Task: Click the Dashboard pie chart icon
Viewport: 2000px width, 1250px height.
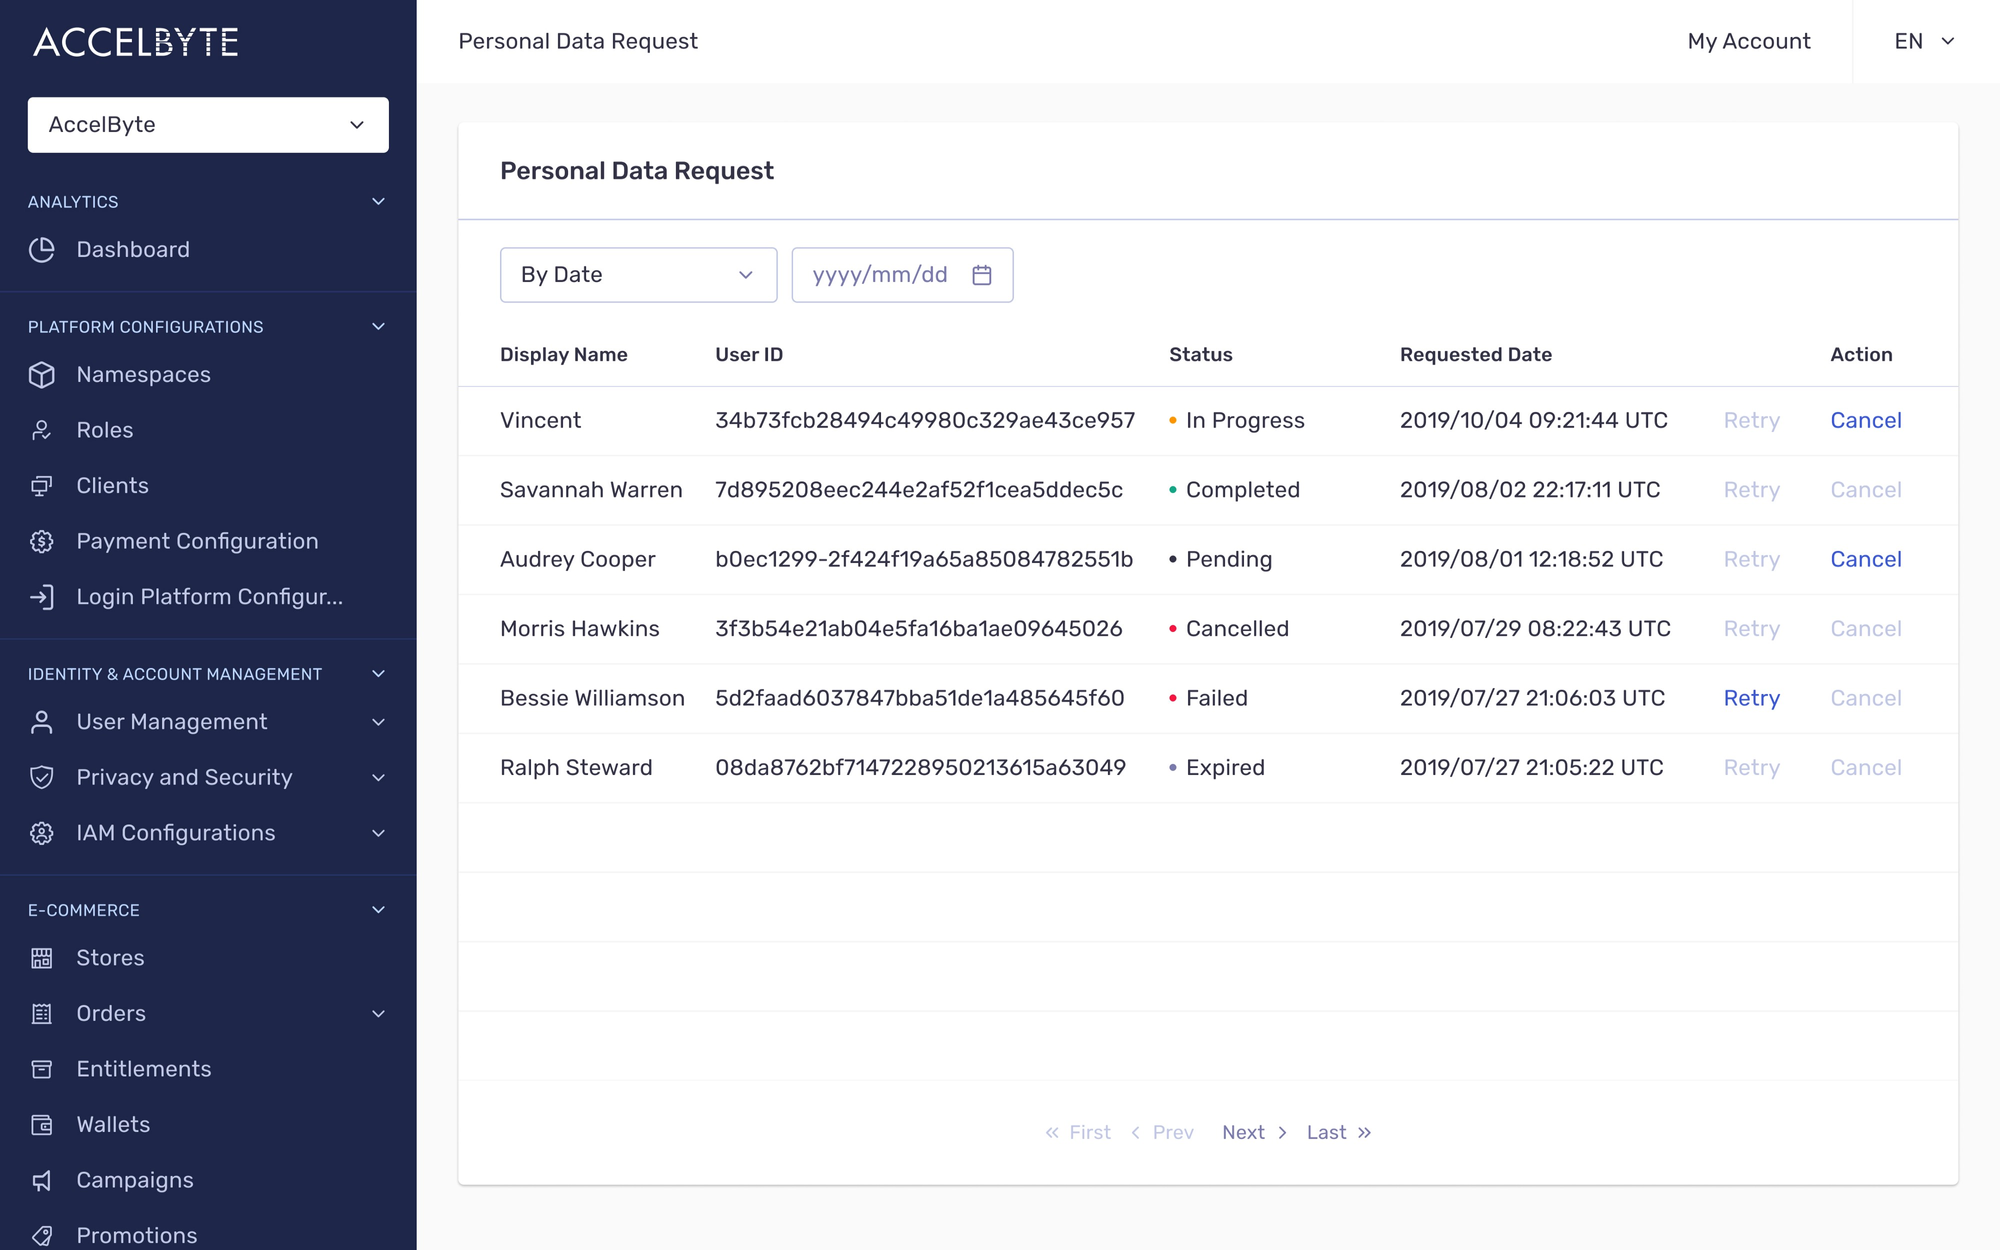Action: 42,250
